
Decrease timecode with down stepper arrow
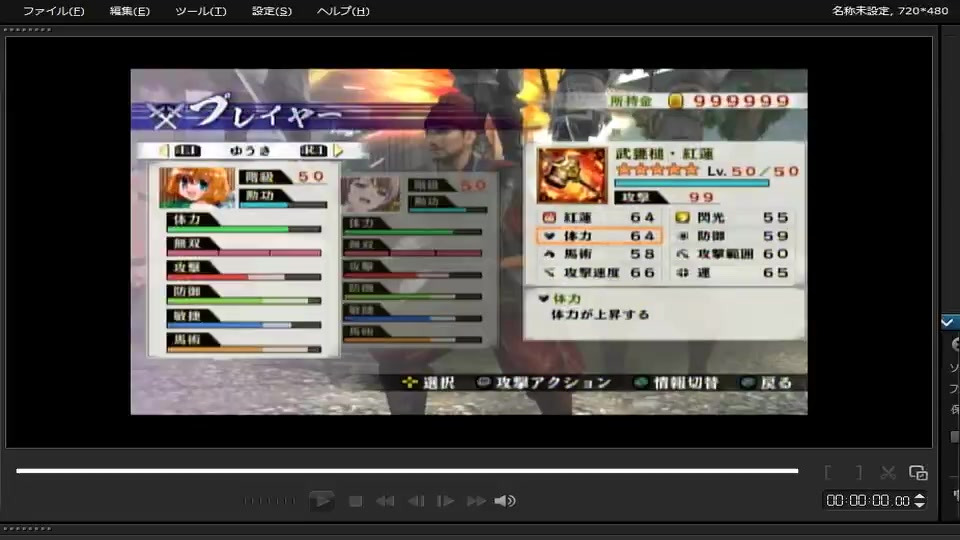pyautogui.click(x=920, y=504)
